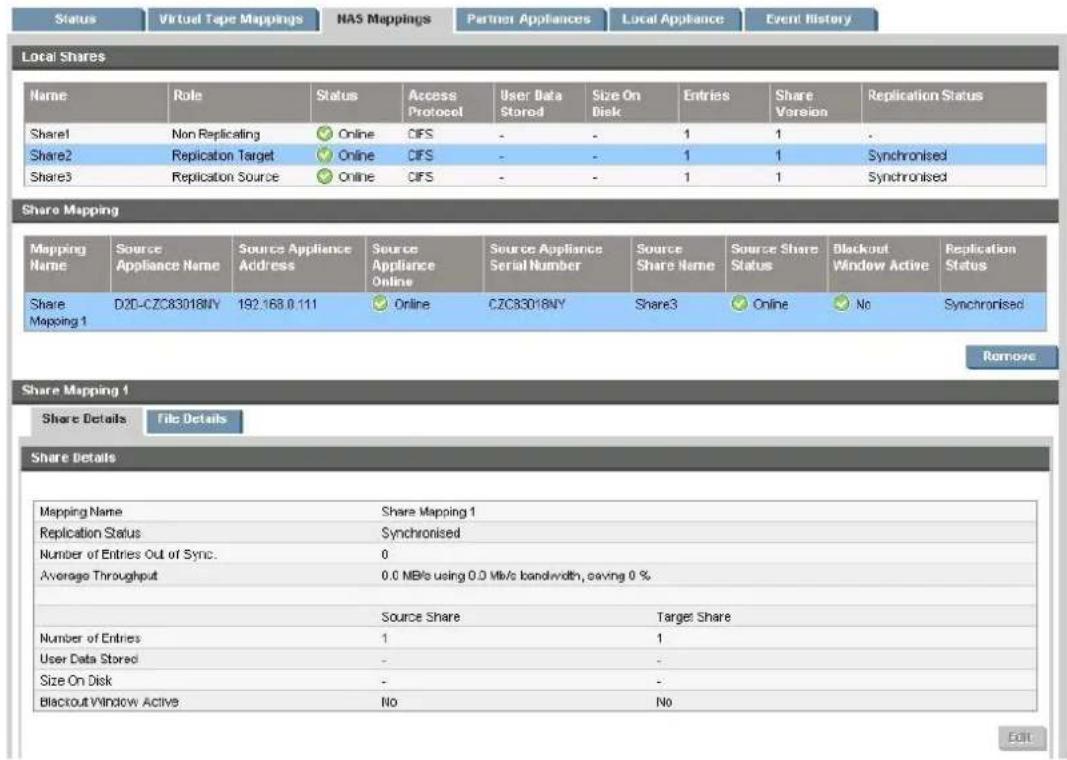Screen dimensions: 1067x760
Task: Select Share3 in Local Shares table
Action: click(50, 176)
